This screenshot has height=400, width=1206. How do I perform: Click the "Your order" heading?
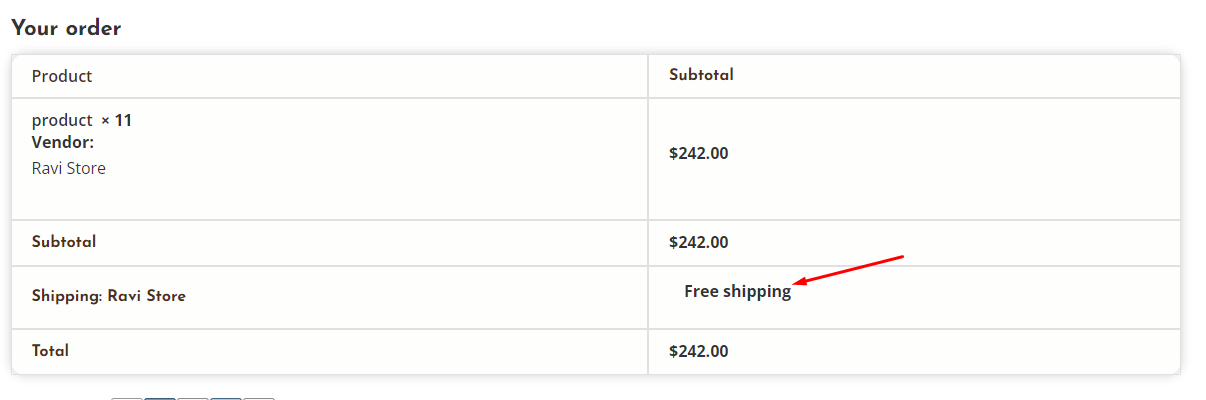click(66, 29)
